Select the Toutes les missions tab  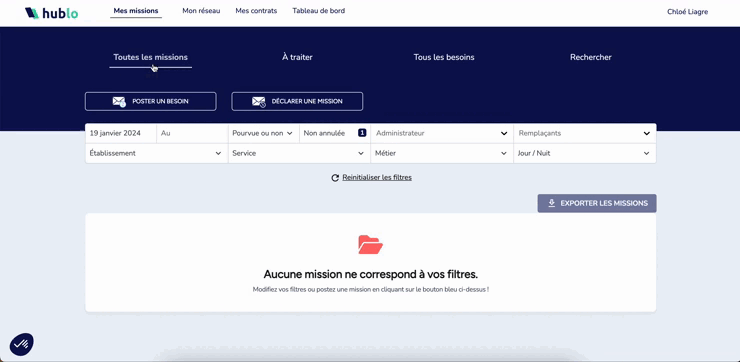[151, 57]
